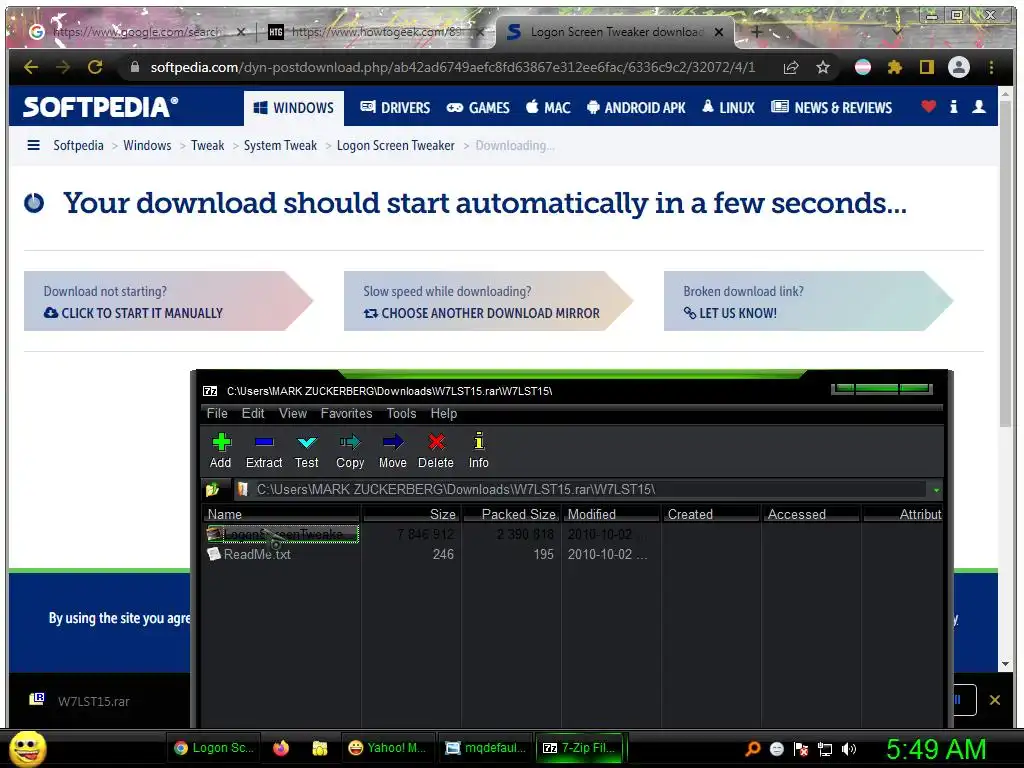Viewport: 1024px width, 768px height.
Task: Sort by the Modified column header
Action: point(610,514)
